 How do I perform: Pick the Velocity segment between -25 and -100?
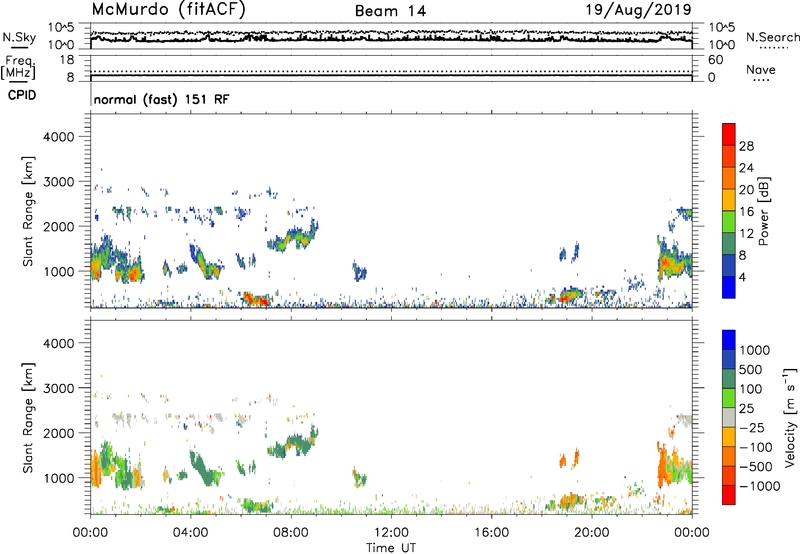pyautogui.click(x=729, y=437)
